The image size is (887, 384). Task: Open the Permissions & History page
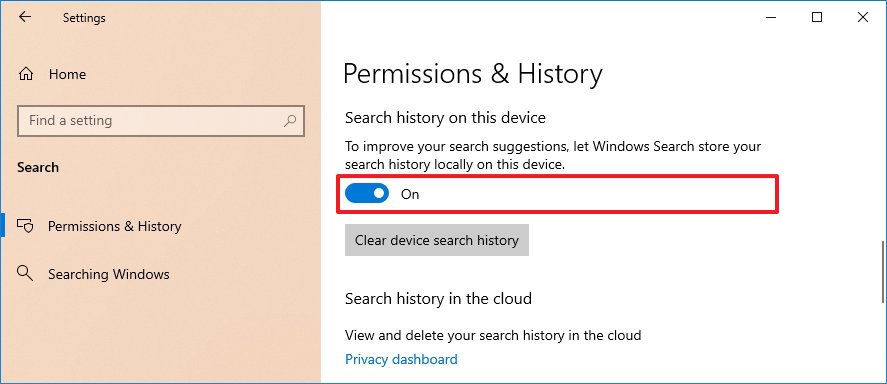pos(114,226)
